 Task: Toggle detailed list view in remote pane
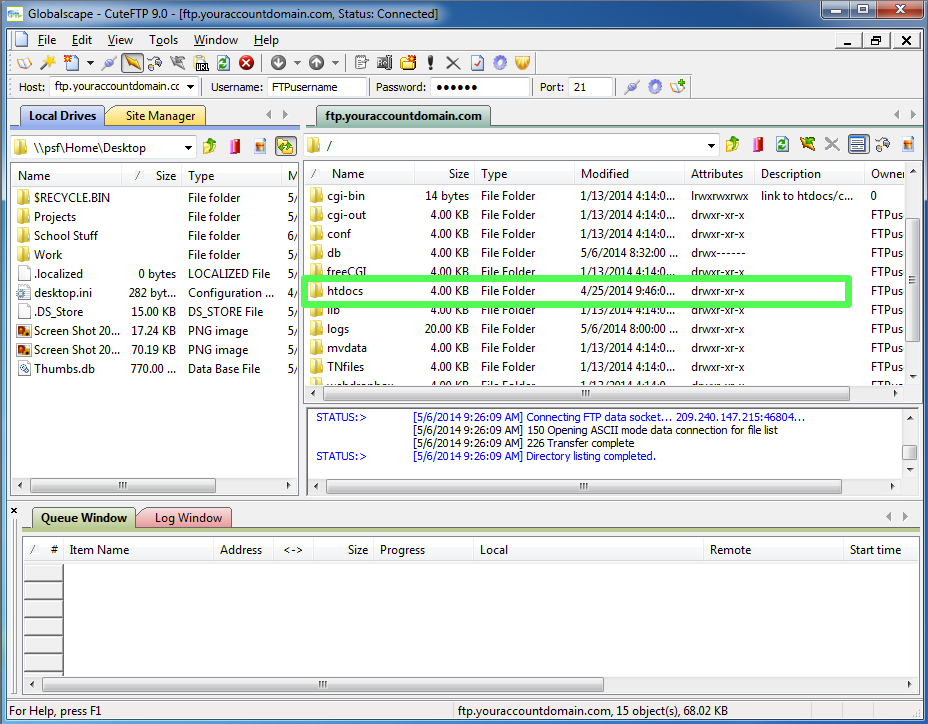click(x=858, y=144)
